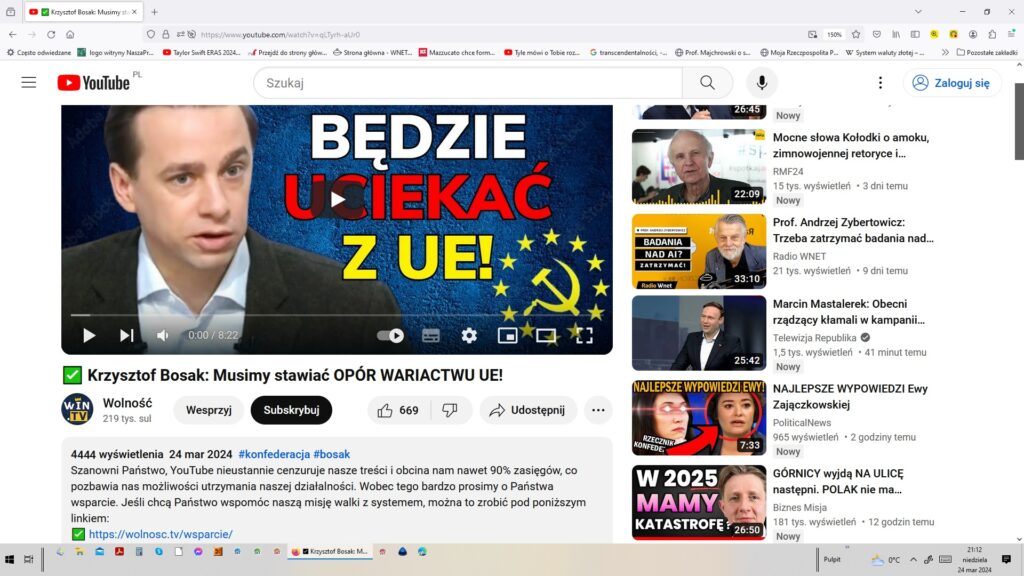
Task: Click the page vertical scrollbar
Action: tap(1019, 121)
